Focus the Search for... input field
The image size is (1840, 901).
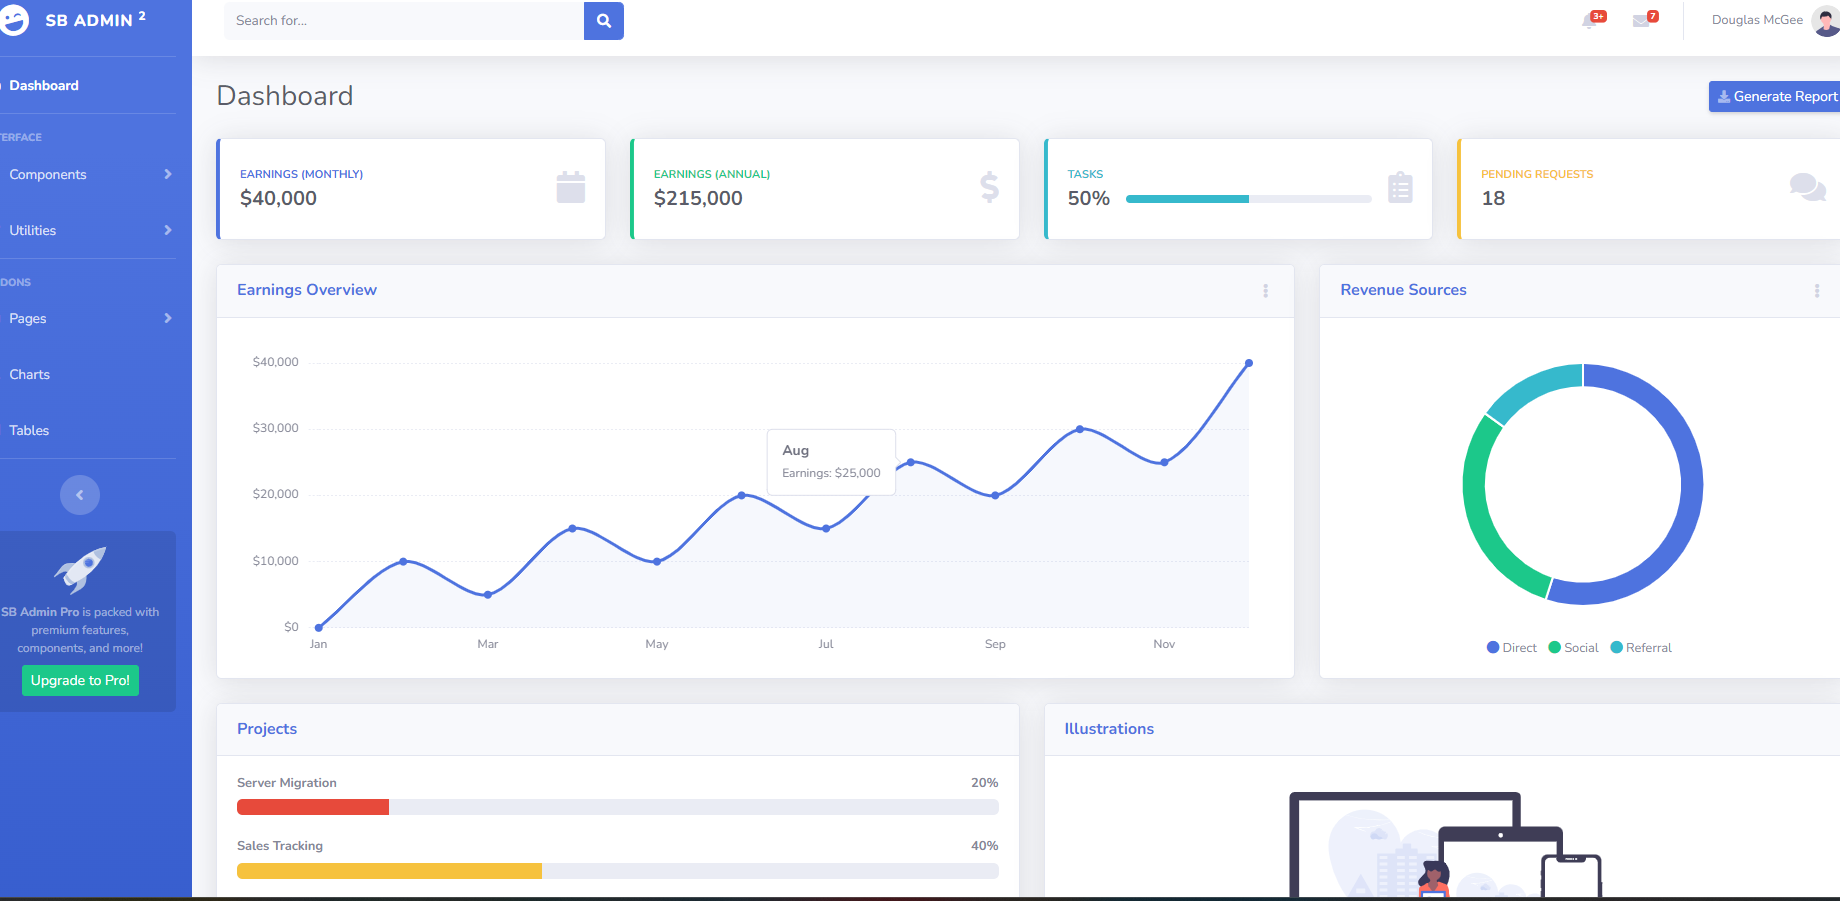pyautogui.click(x=404, y=21)
